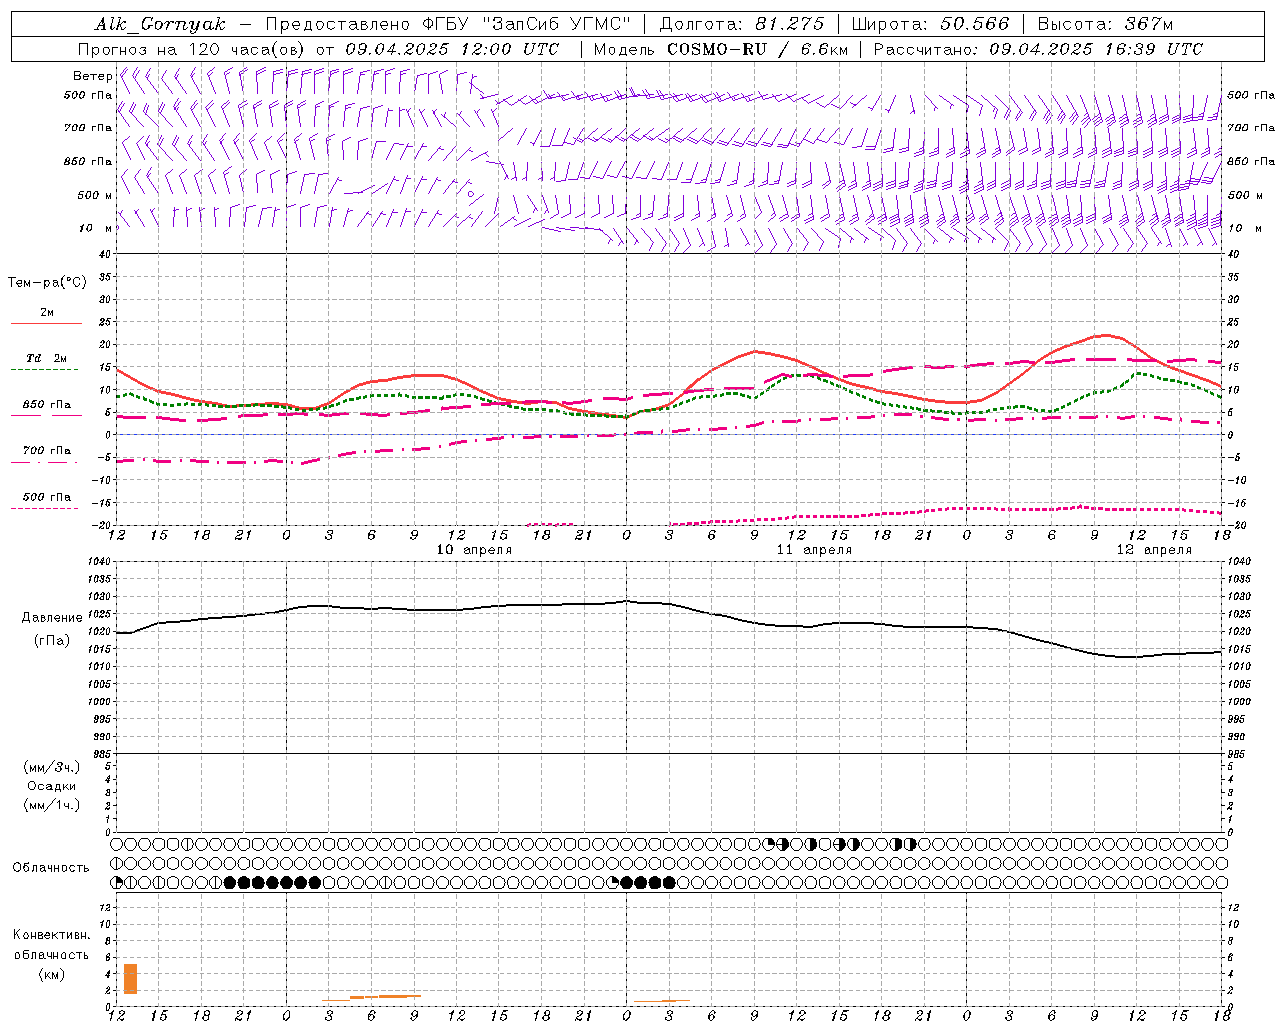Click the '2м' temperature legend entry

coord(47,313)
